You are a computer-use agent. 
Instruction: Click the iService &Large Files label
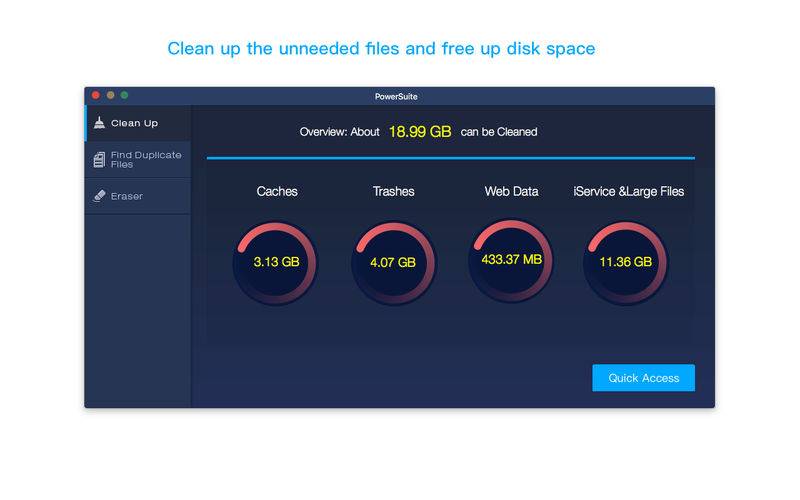click(629, 192)
